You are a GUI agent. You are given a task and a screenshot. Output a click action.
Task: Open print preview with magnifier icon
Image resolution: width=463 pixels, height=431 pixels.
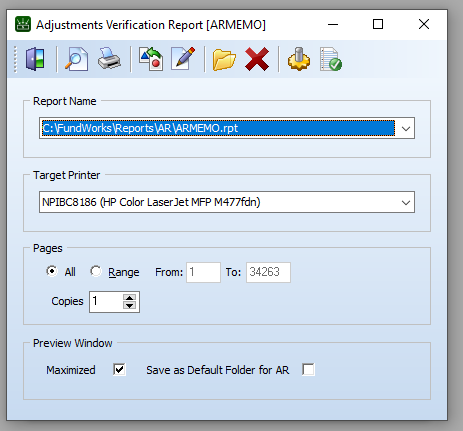click(x=76, y=59)
